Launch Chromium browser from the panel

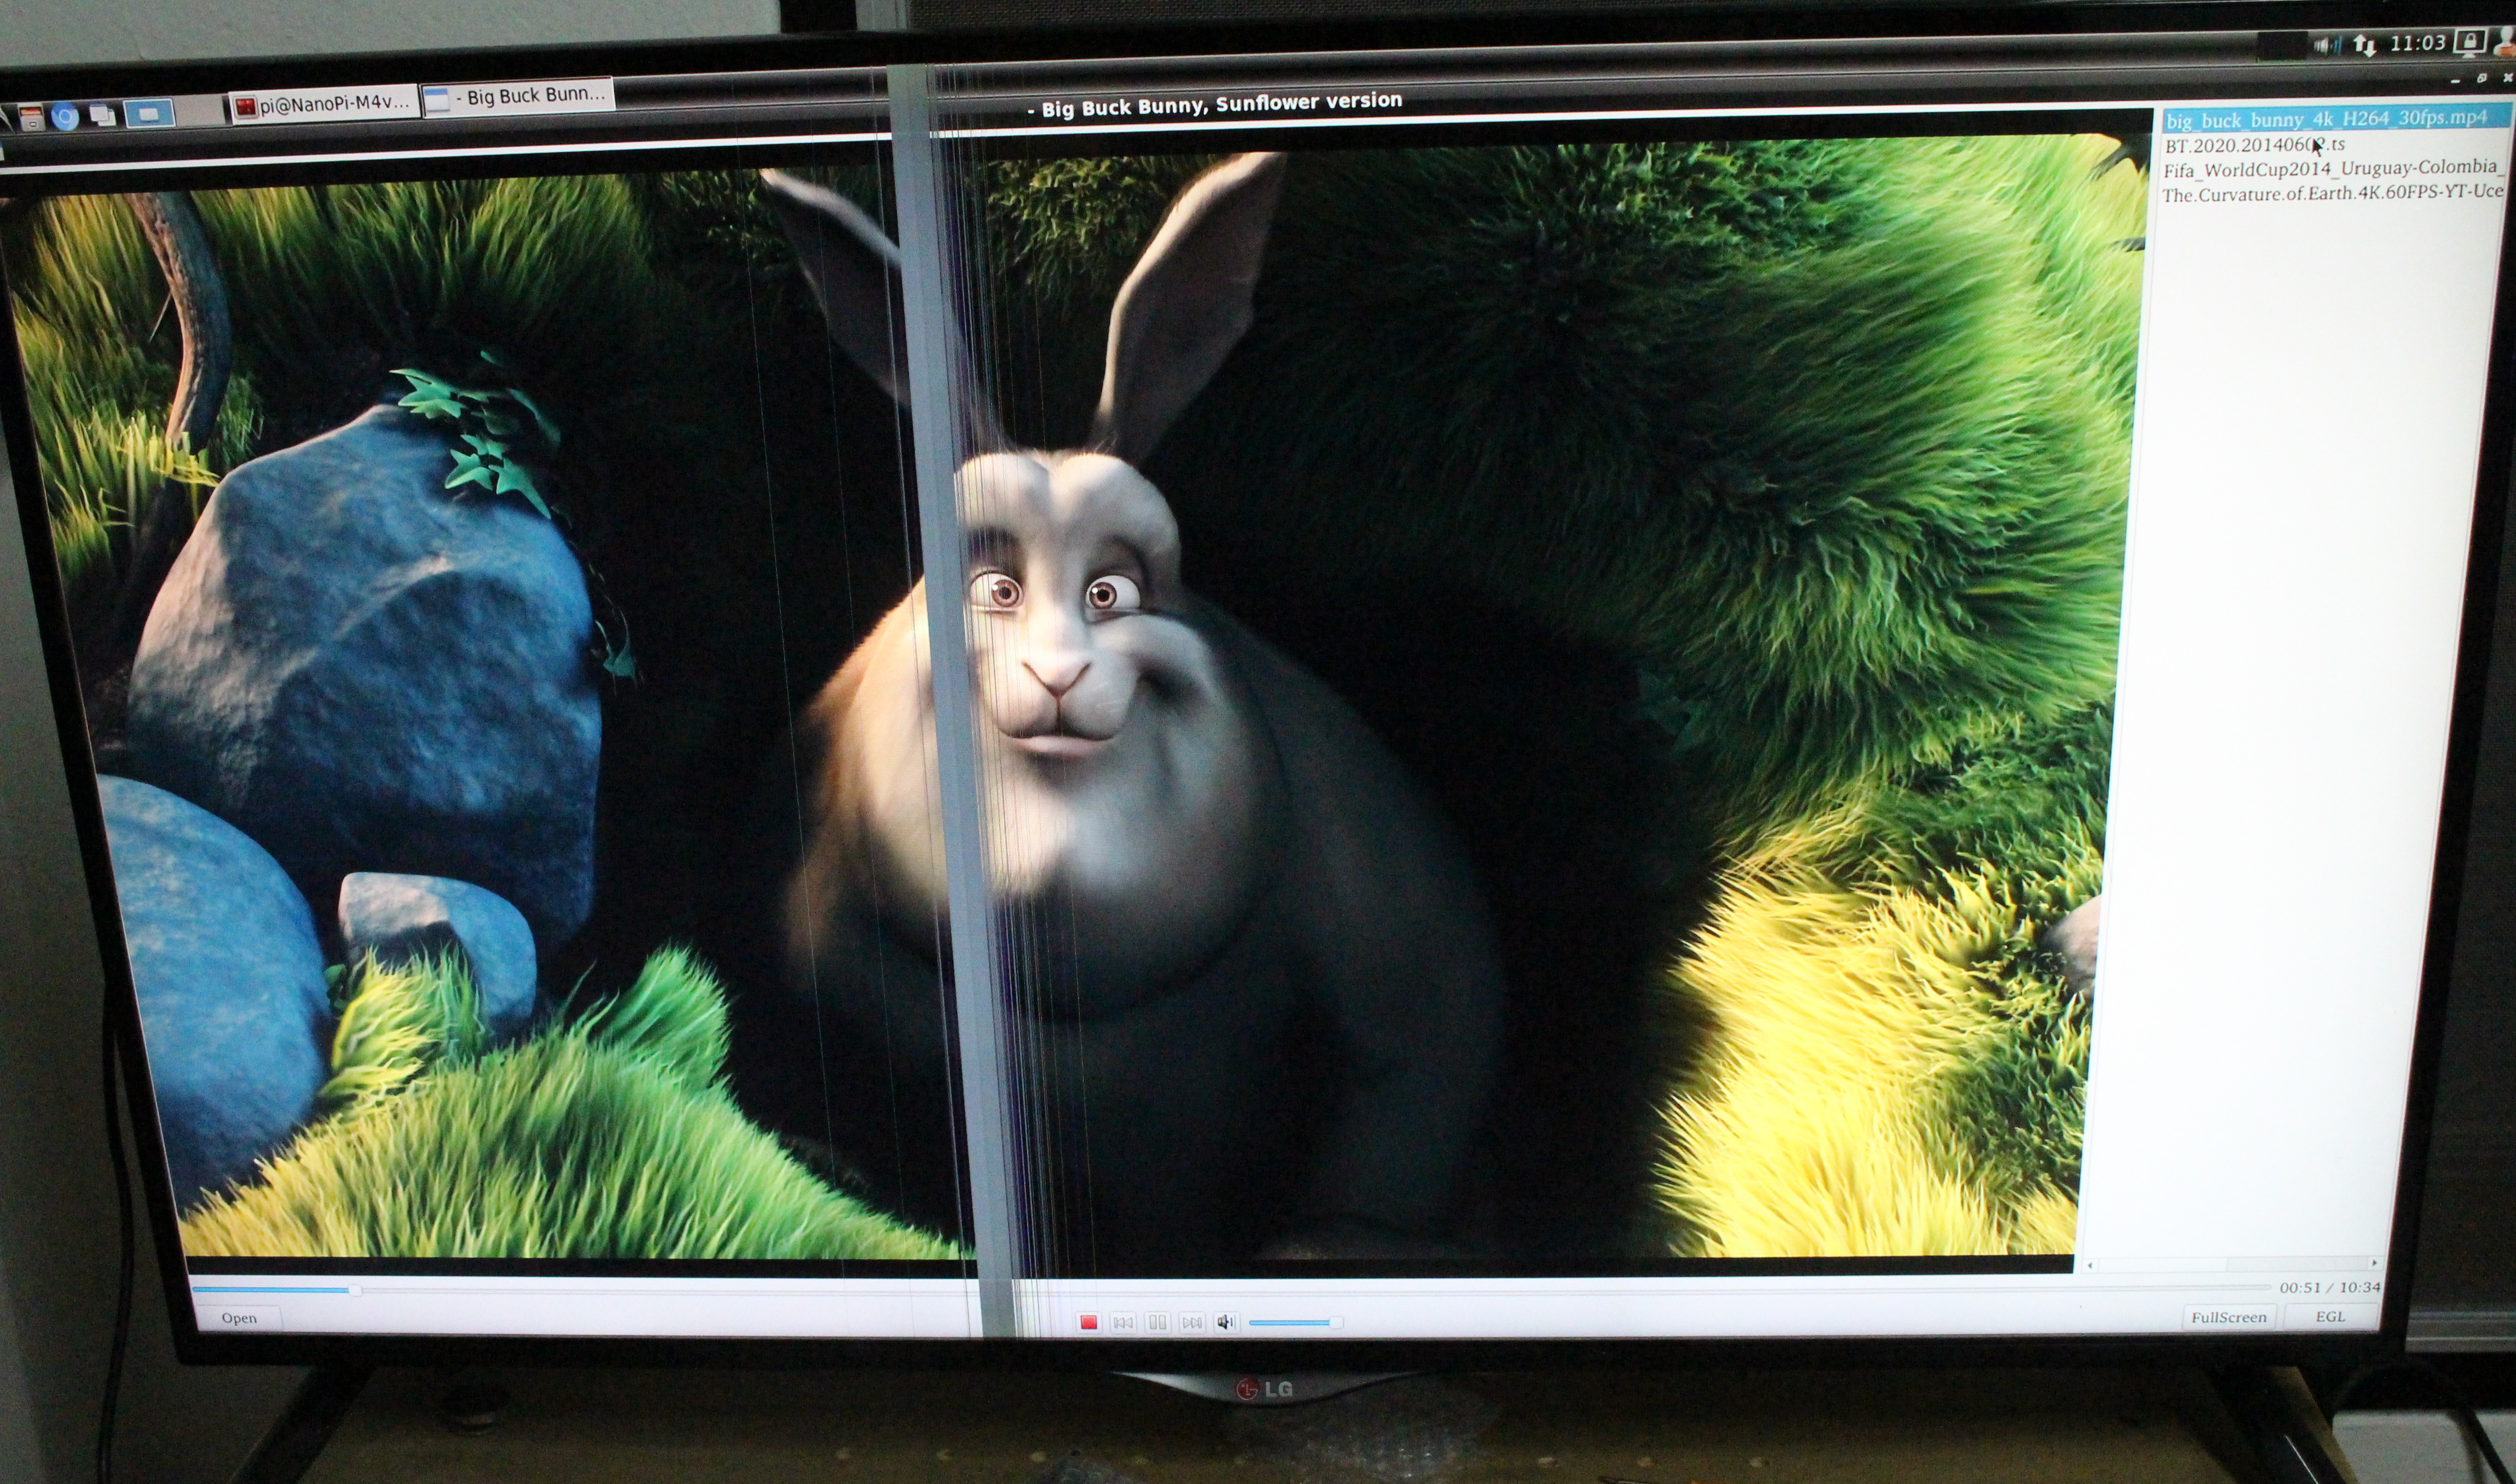(65, 116)
